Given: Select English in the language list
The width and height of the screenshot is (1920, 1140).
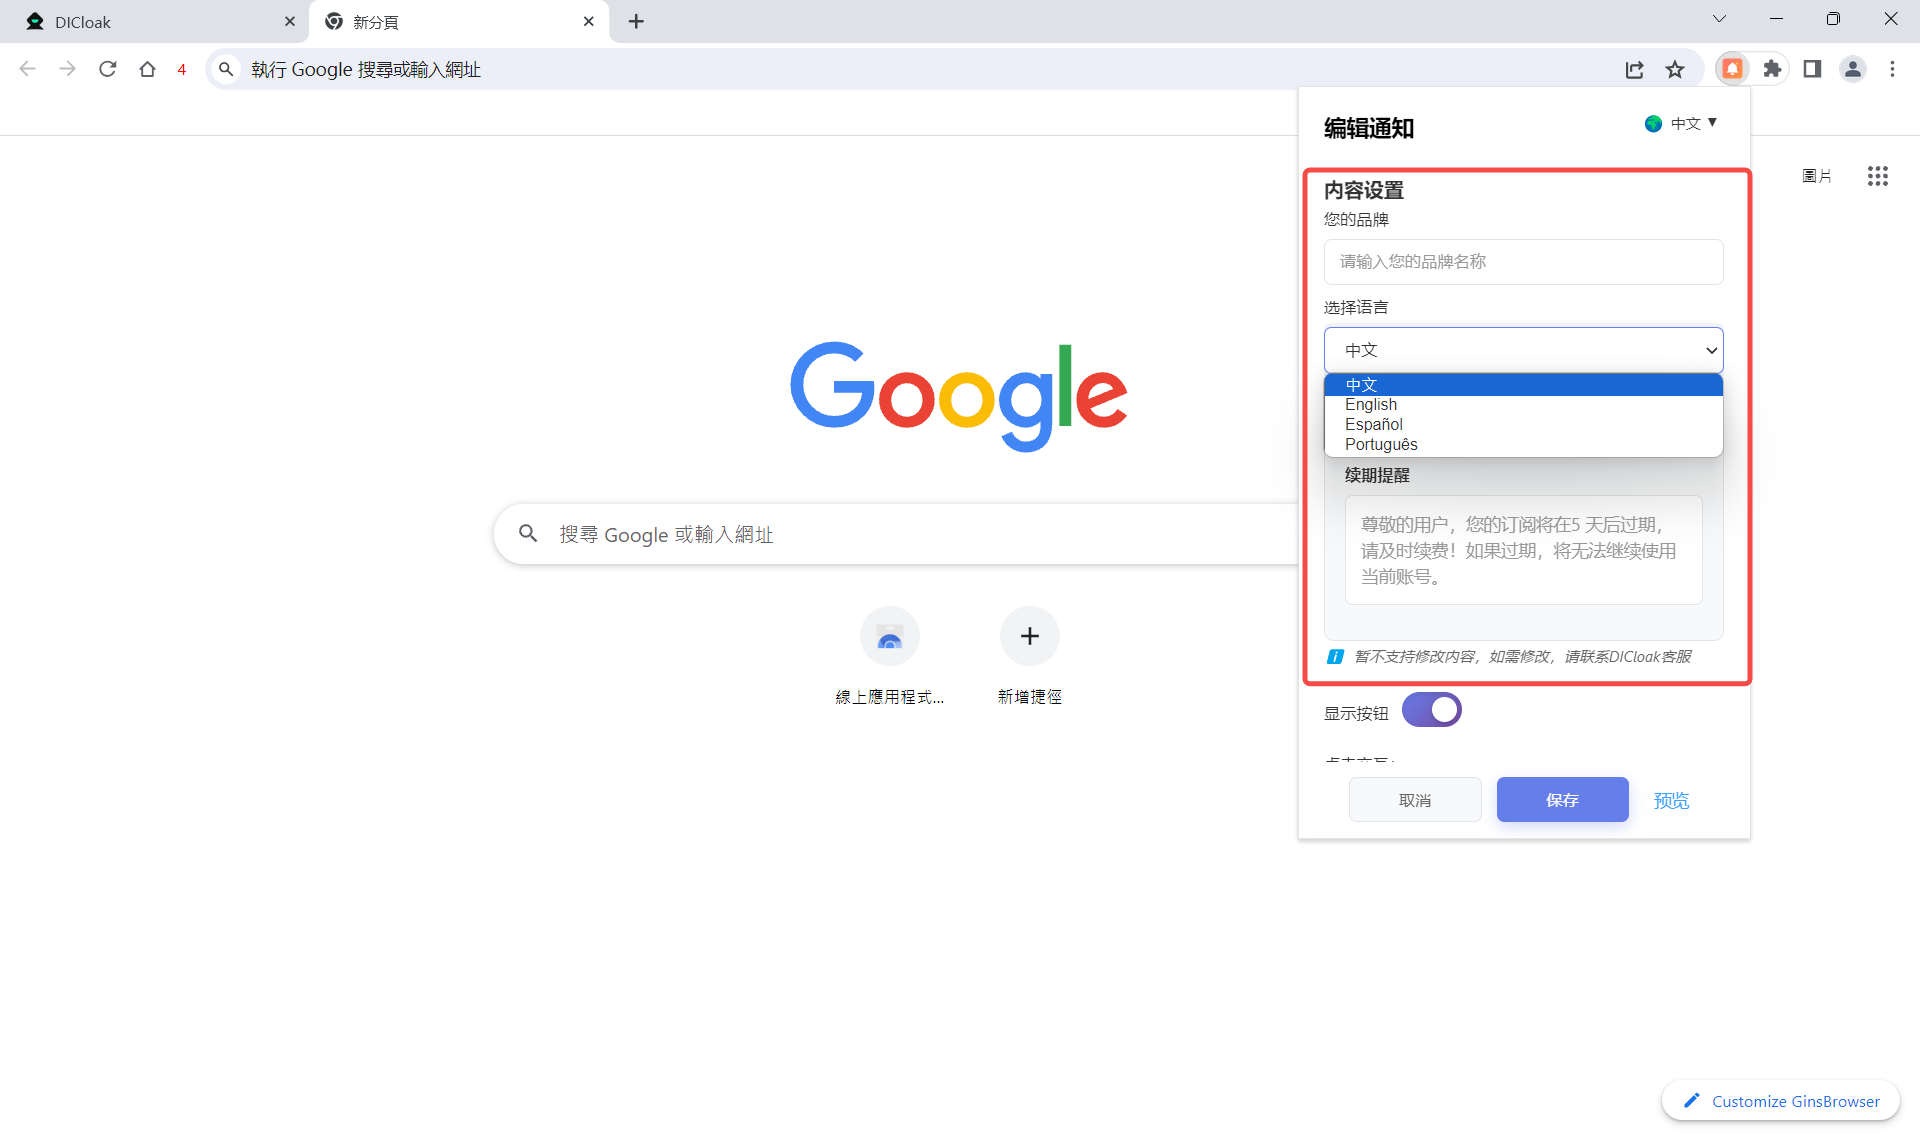Looking at the screenshot, I should (1523, 405).
